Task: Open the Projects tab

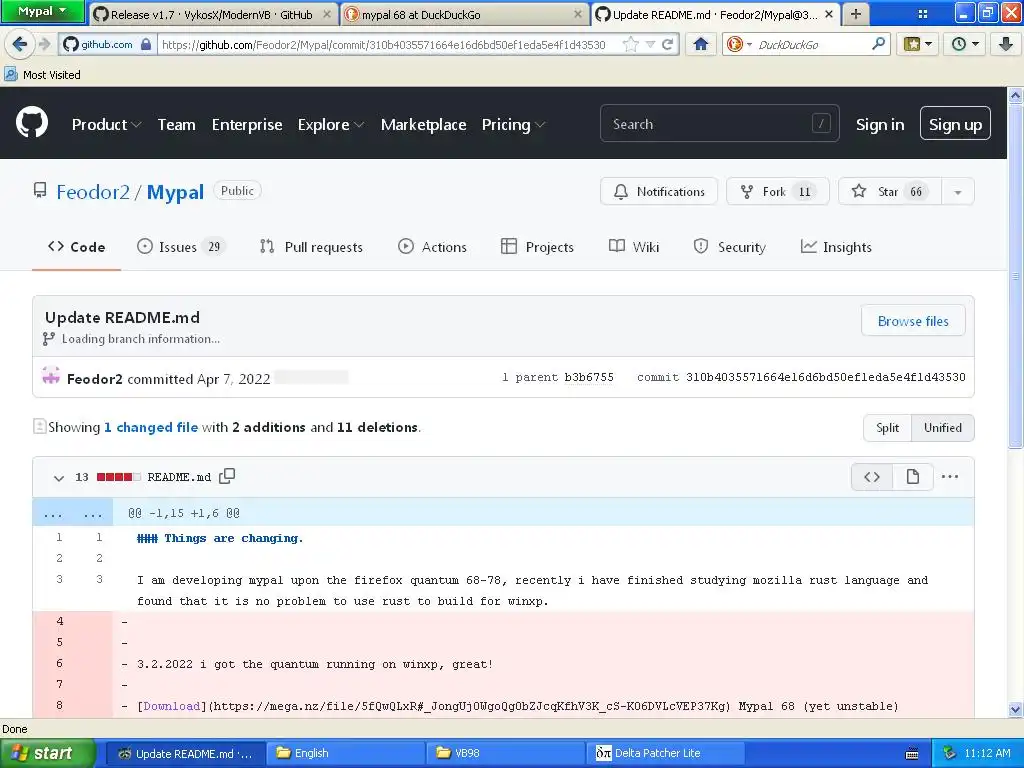Action: [537, 247]
